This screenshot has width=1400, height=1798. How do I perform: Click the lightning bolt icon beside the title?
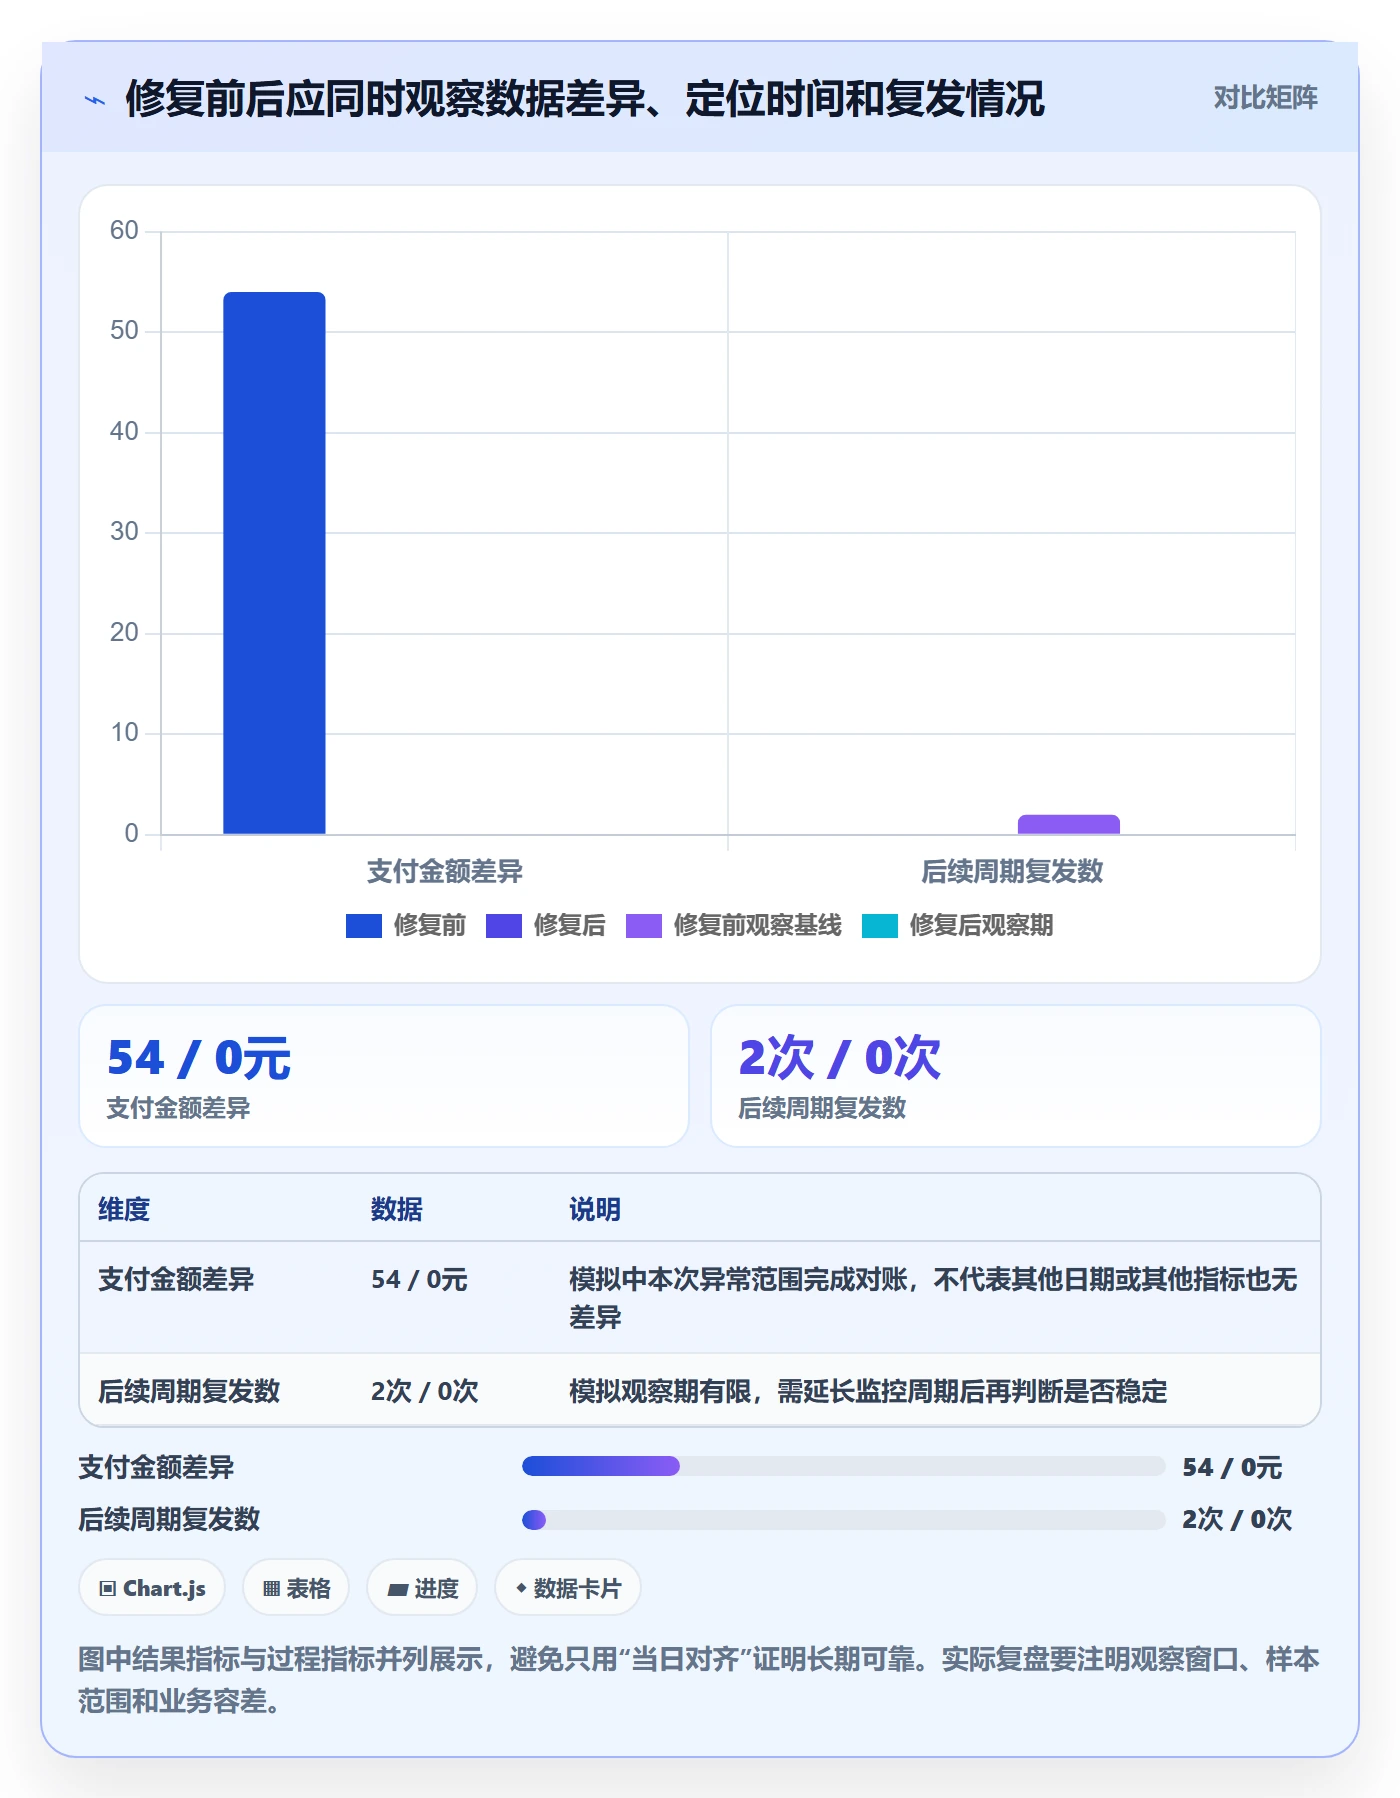pyautogui.click(x=95, y=100)
